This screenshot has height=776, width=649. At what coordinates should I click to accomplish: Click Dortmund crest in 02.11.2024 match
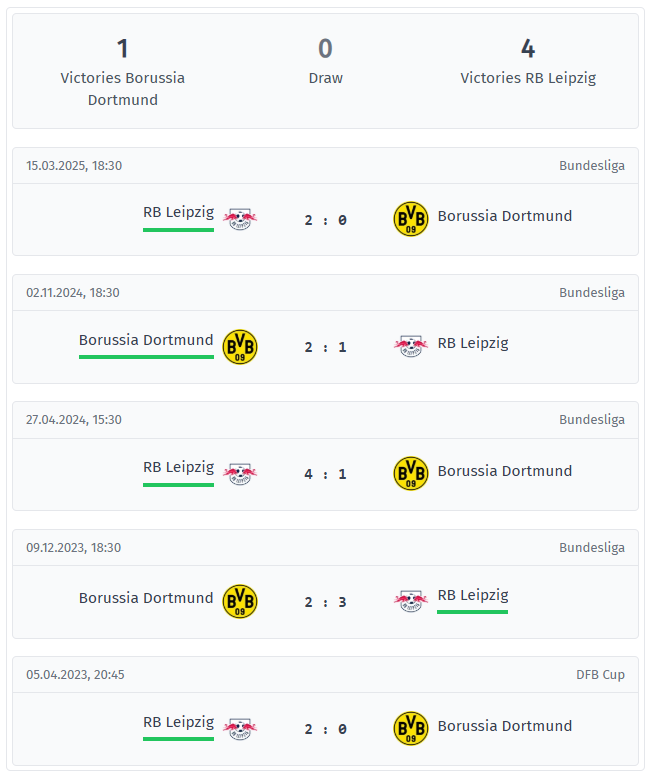pyautogui.click(x=239, y=346)
